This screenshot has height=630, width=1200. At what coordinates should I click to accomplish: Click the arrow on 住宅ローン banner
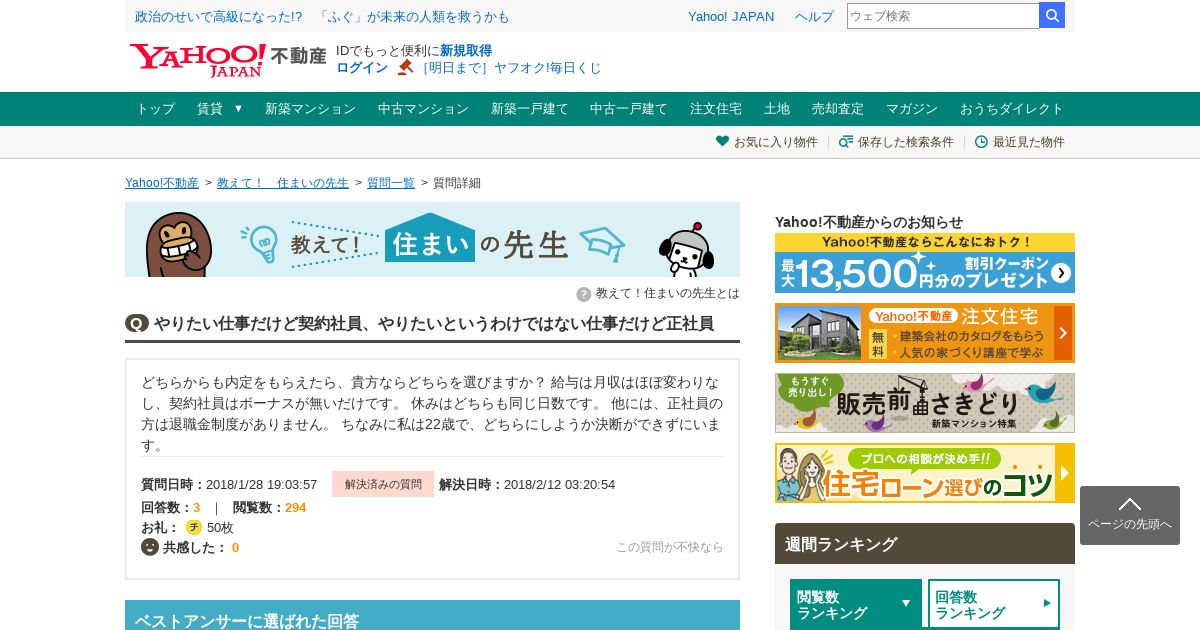1065,473
